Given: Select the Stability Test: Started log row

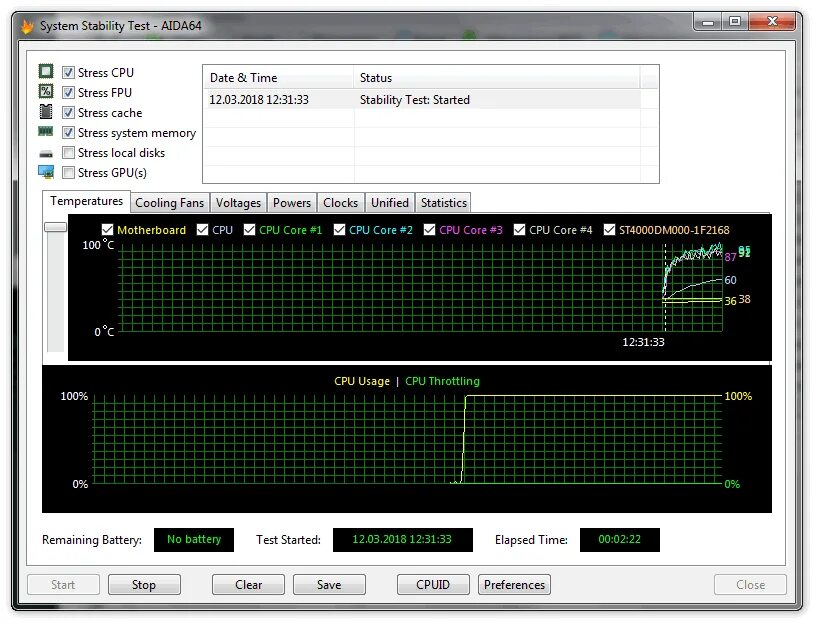Looking at the screenshot, I should [423, 100].
